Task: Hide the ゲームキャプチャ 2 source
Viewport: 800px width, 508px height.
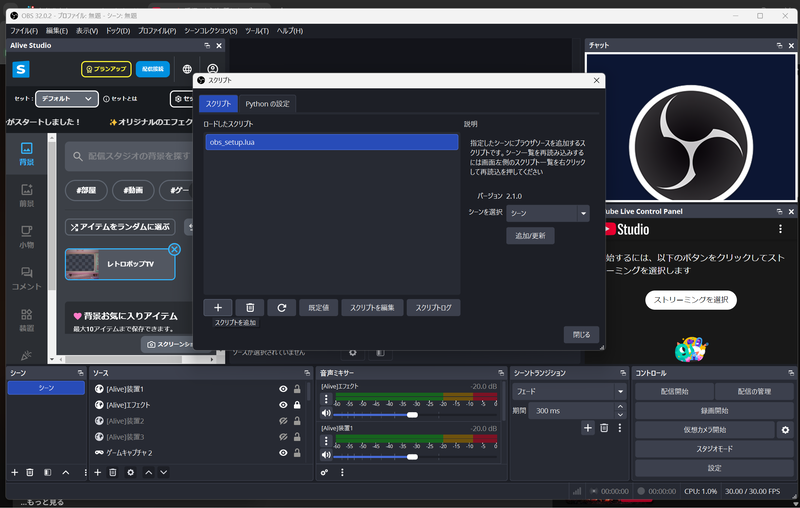Action: pos(283,453)
